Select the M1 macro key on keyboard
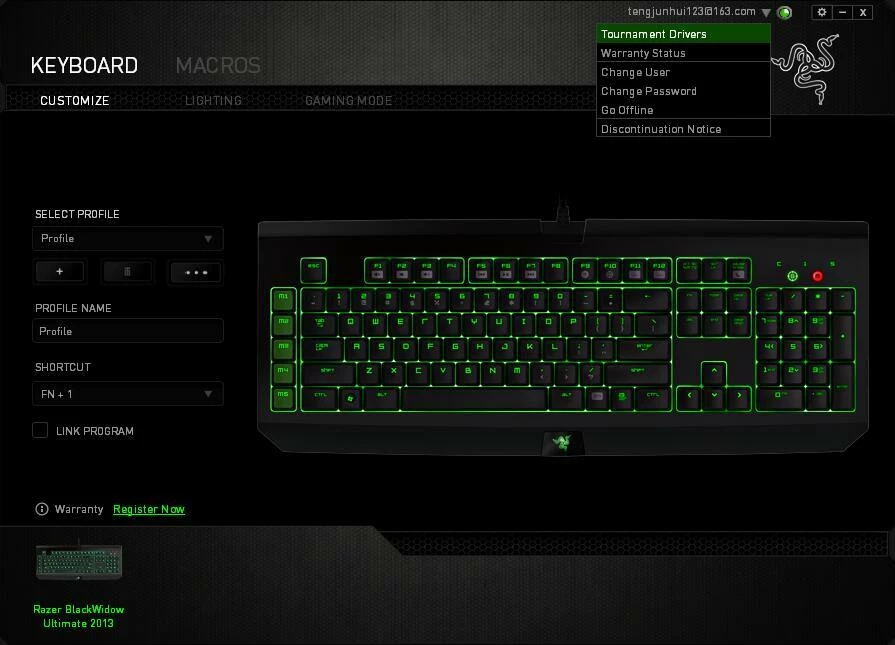 point(283,299)
